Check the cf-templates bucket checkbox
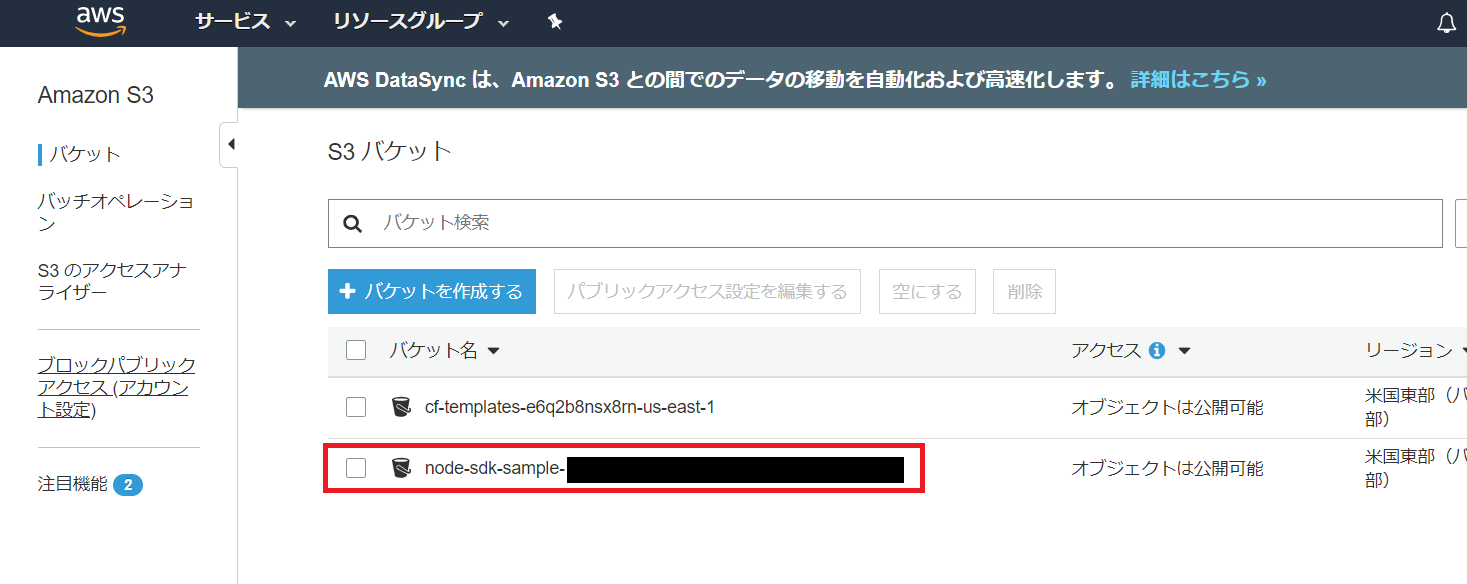 pyautogui.click(x=356, y=407)
